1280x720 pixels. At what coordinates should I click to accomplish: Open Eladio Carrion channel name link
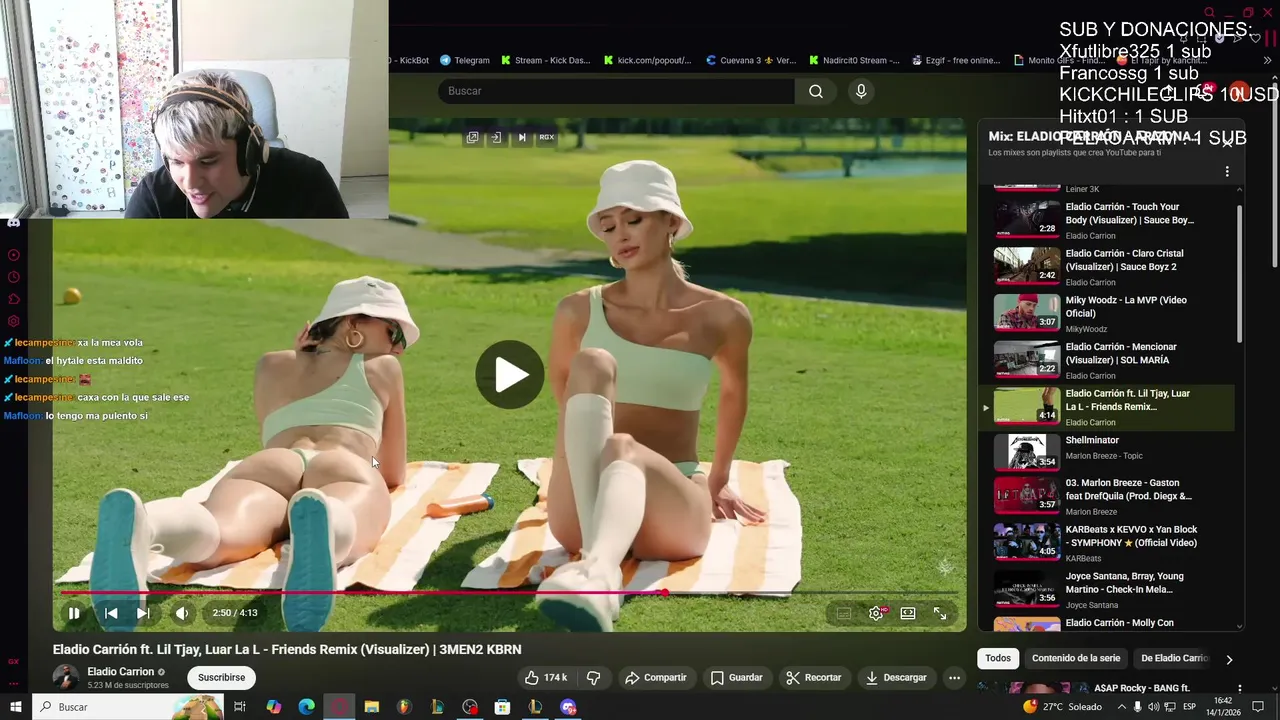coord(120,672)
